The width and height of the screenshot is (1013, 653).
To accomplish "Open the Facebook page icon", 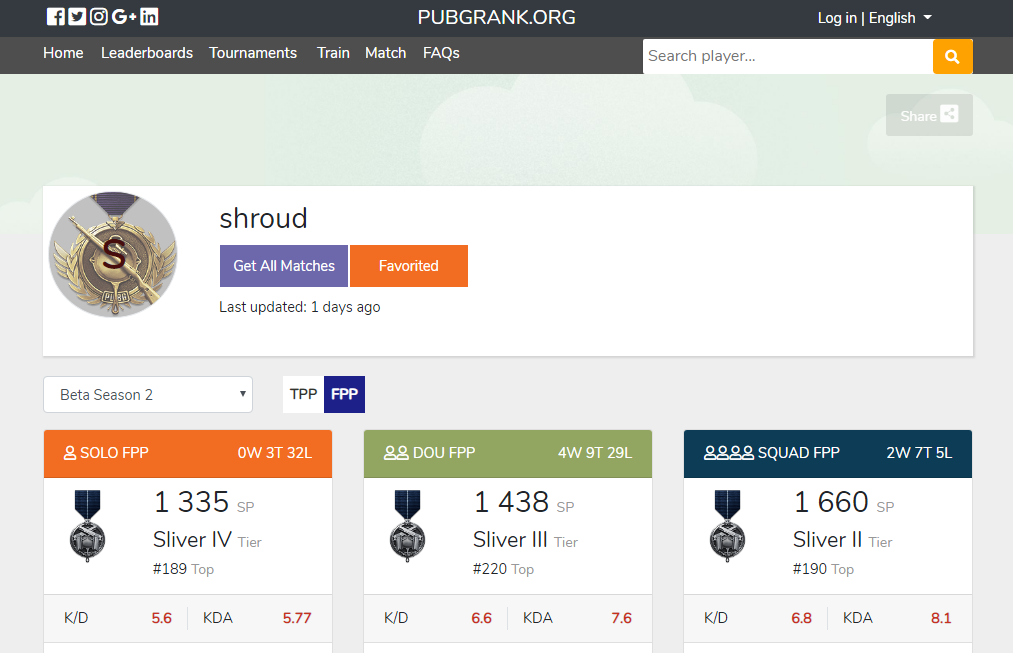I will click(x=56, y=16).
